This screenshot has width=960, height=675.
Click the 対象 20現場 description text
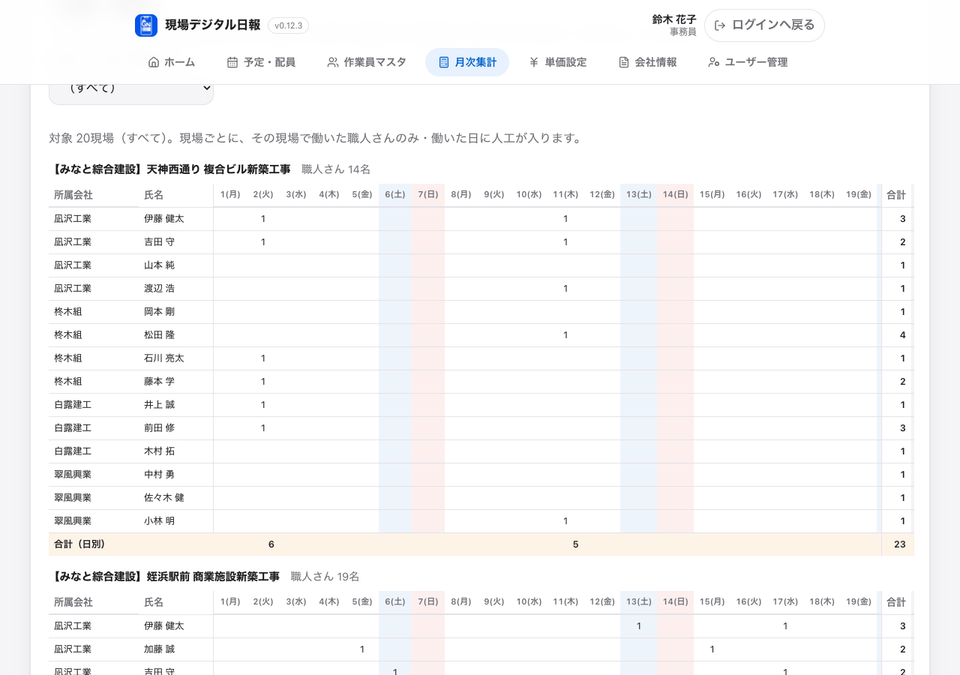tap(315, 138)
